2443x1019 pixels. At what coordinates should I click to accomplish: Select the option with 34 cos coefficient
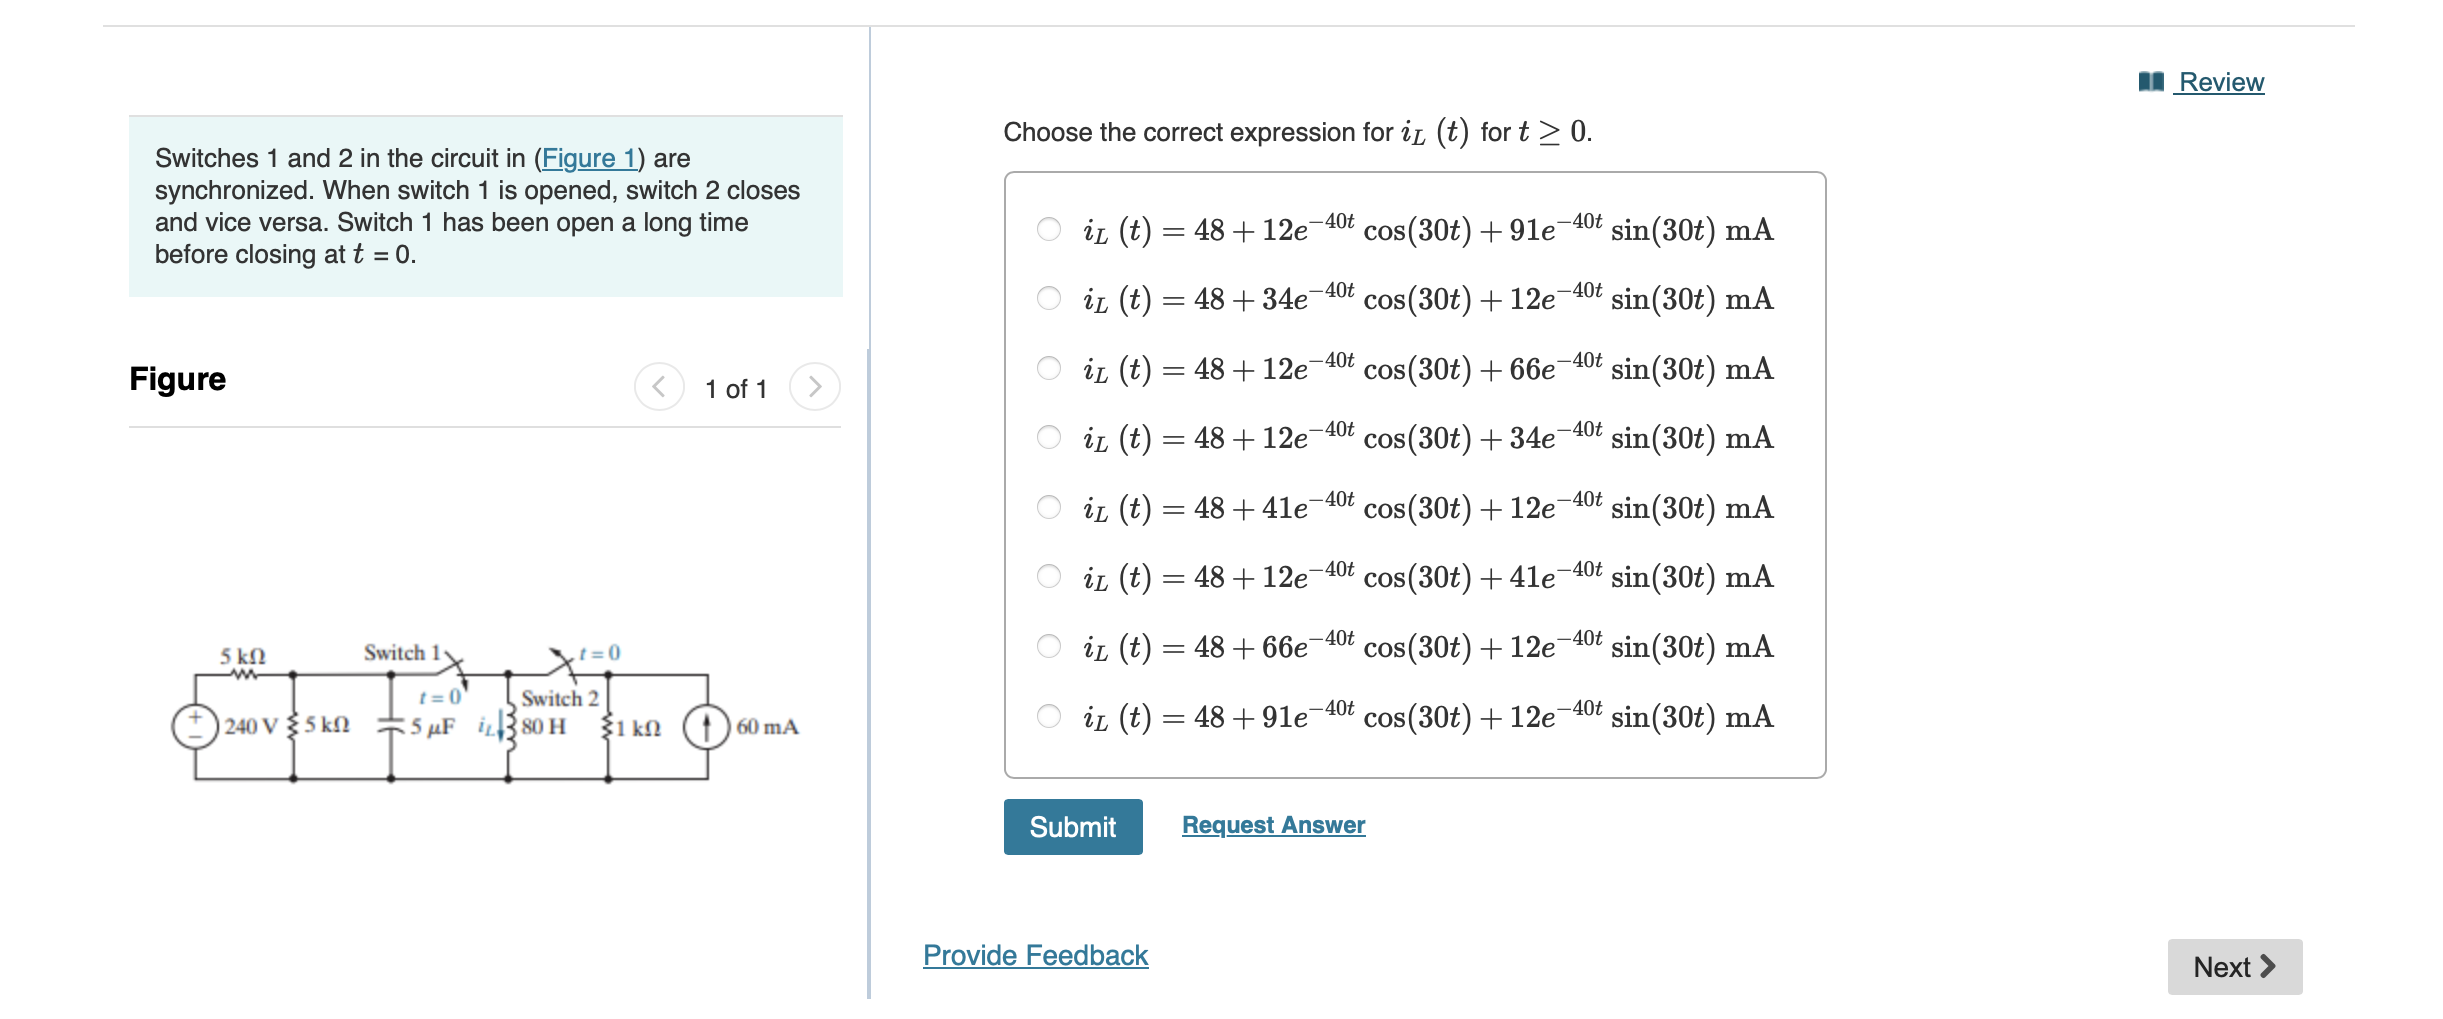point(1048,298)
